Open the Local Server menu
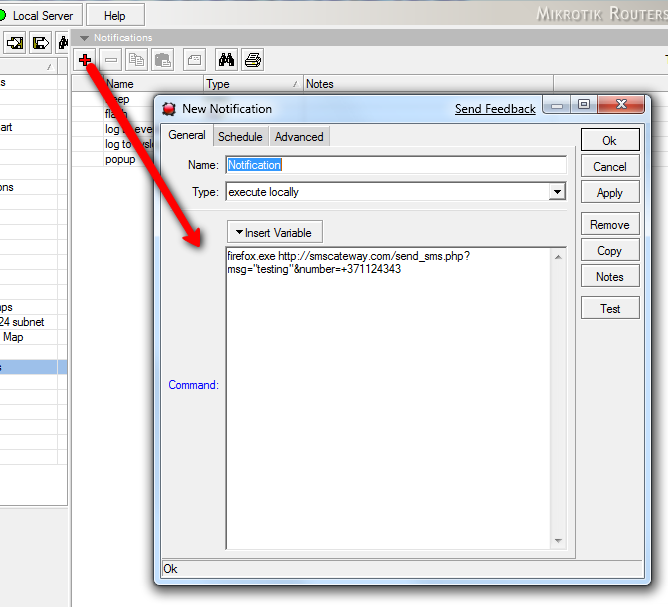Image resolution: width=668 pixels, height=607 pixels. click(40, 16)
